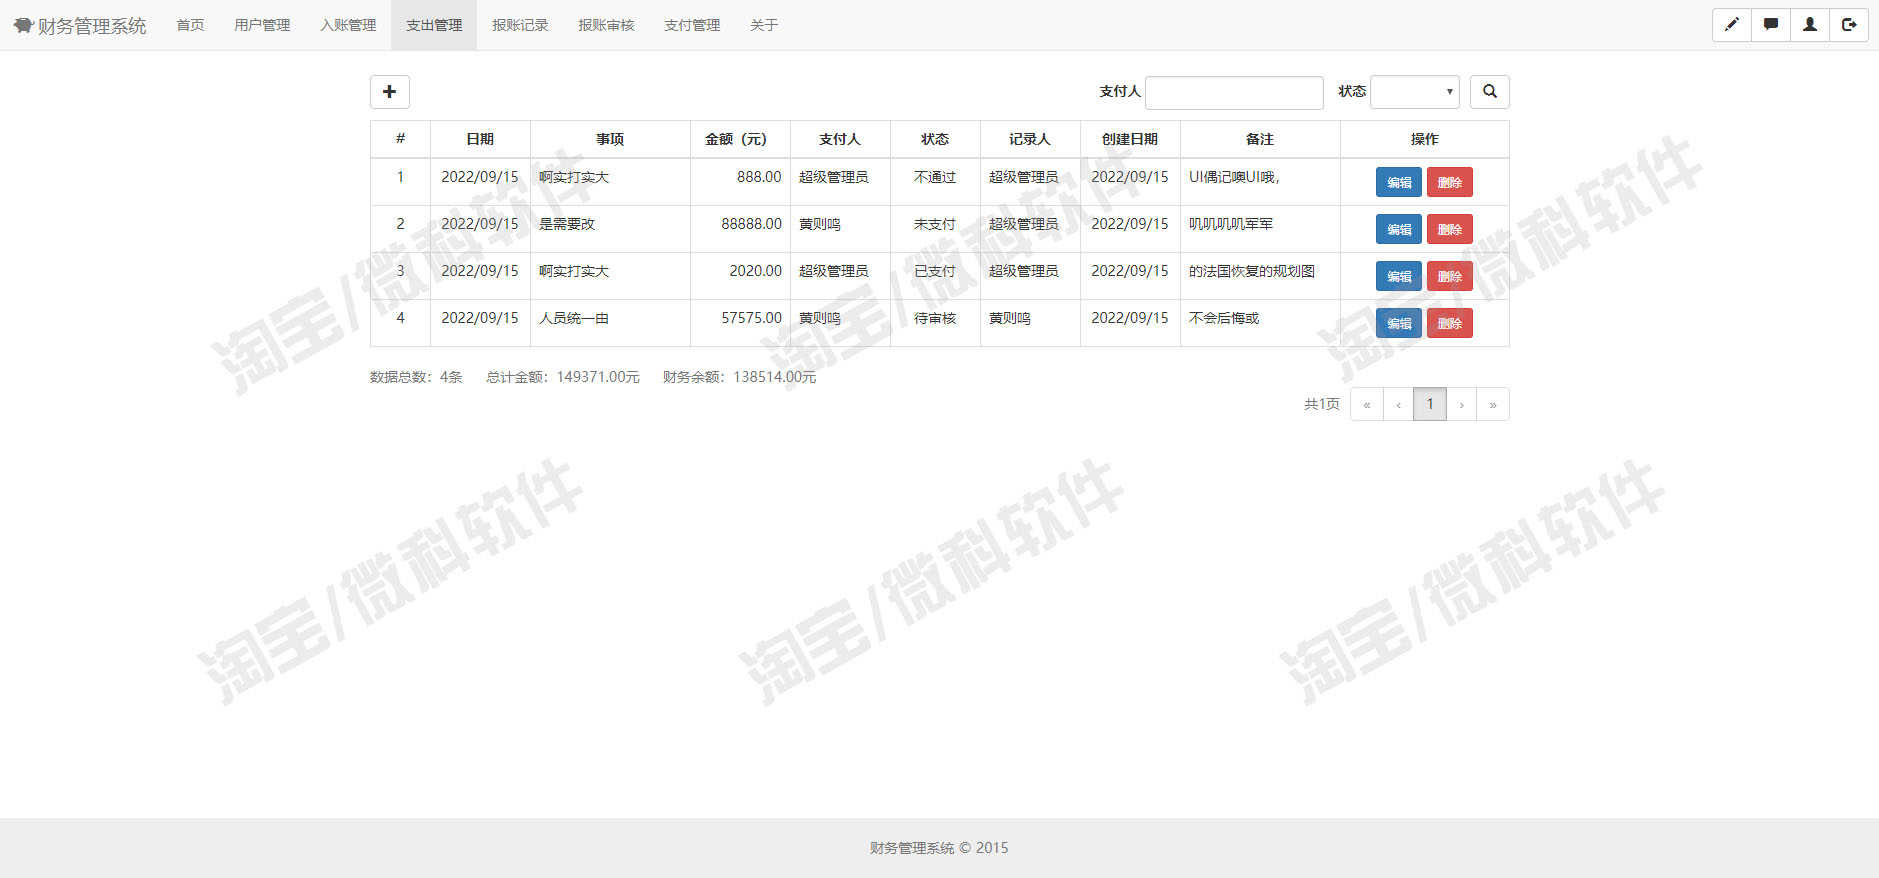Focus the 支付人 search field
1879x878 pixels.
[x=1234, y=92]
